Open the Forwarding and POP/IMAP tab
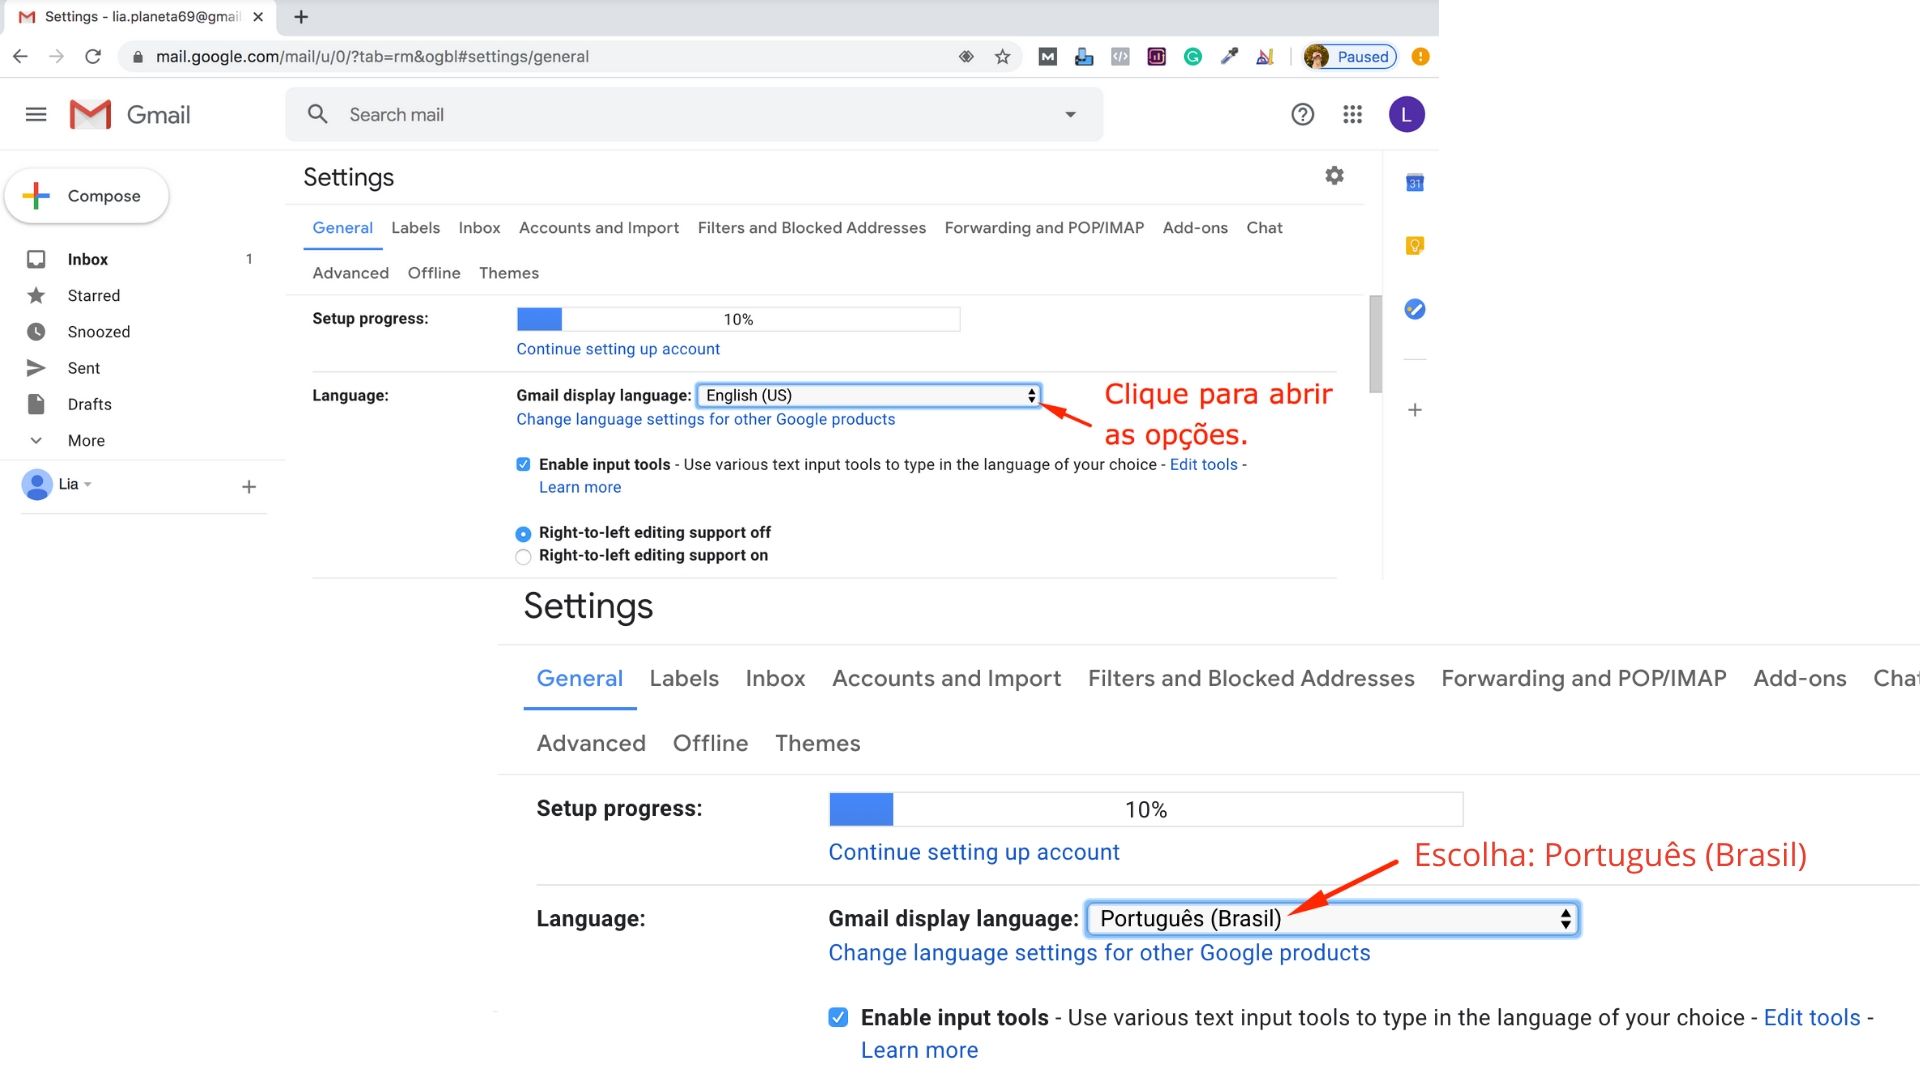This screenshot has width=1920, height=1080. pos(1044,228)
